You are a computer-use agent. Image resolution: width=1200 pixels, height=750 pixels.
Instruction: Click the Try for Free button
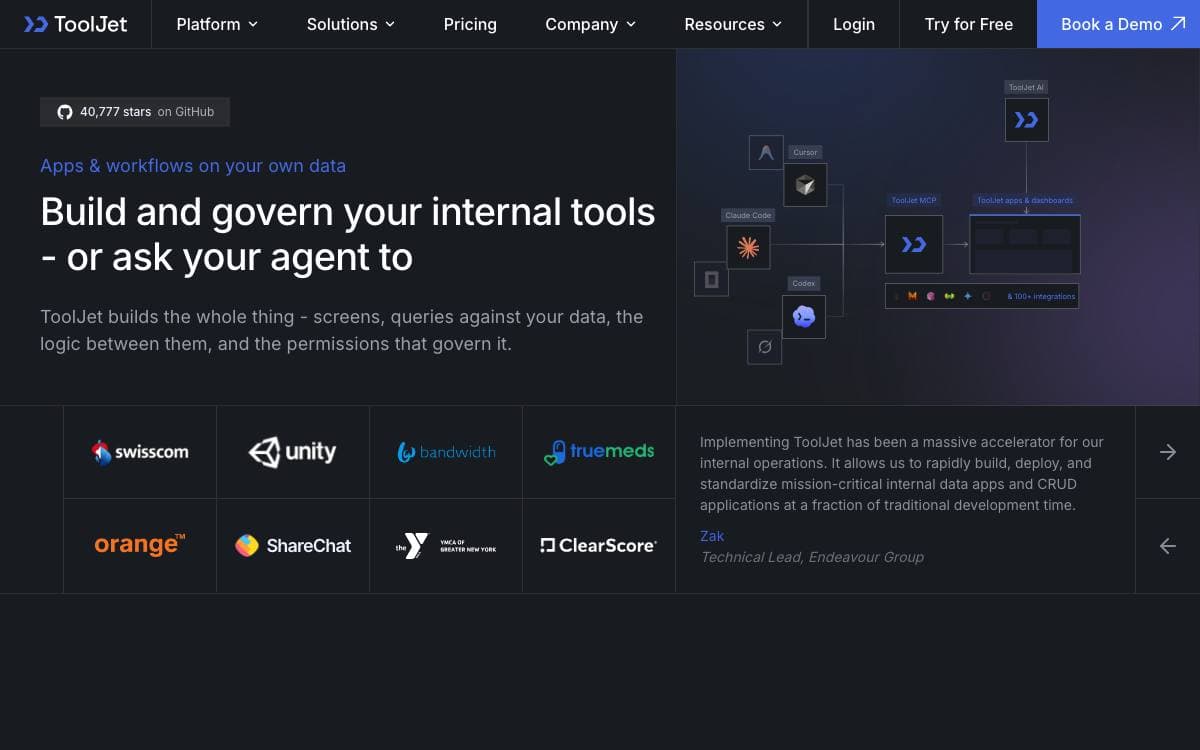click(968, 24)
